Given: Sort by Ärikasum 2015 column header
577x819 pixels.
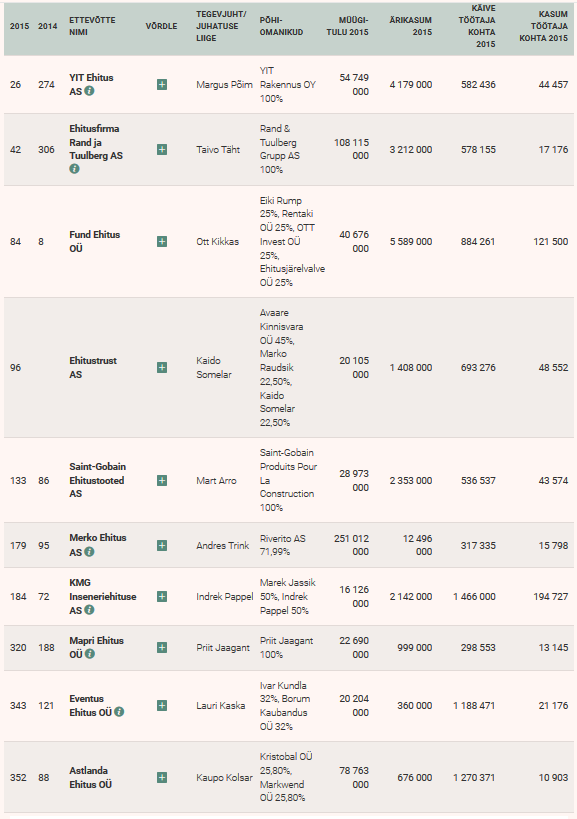Looking at the screenshot, I should 410,26.
